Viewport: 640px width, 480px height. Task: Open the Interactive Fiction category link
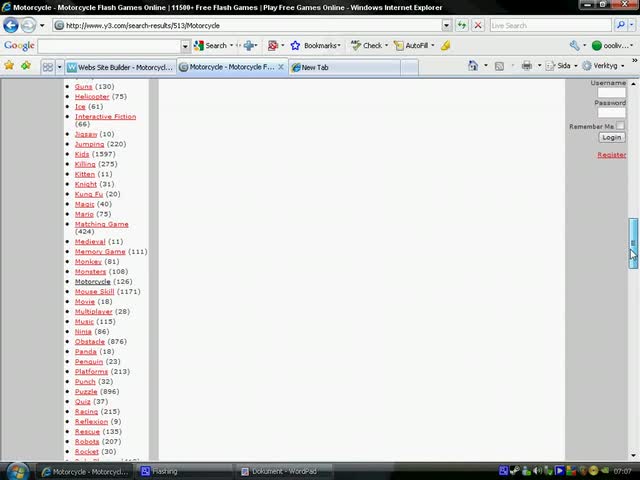point(105,117)
